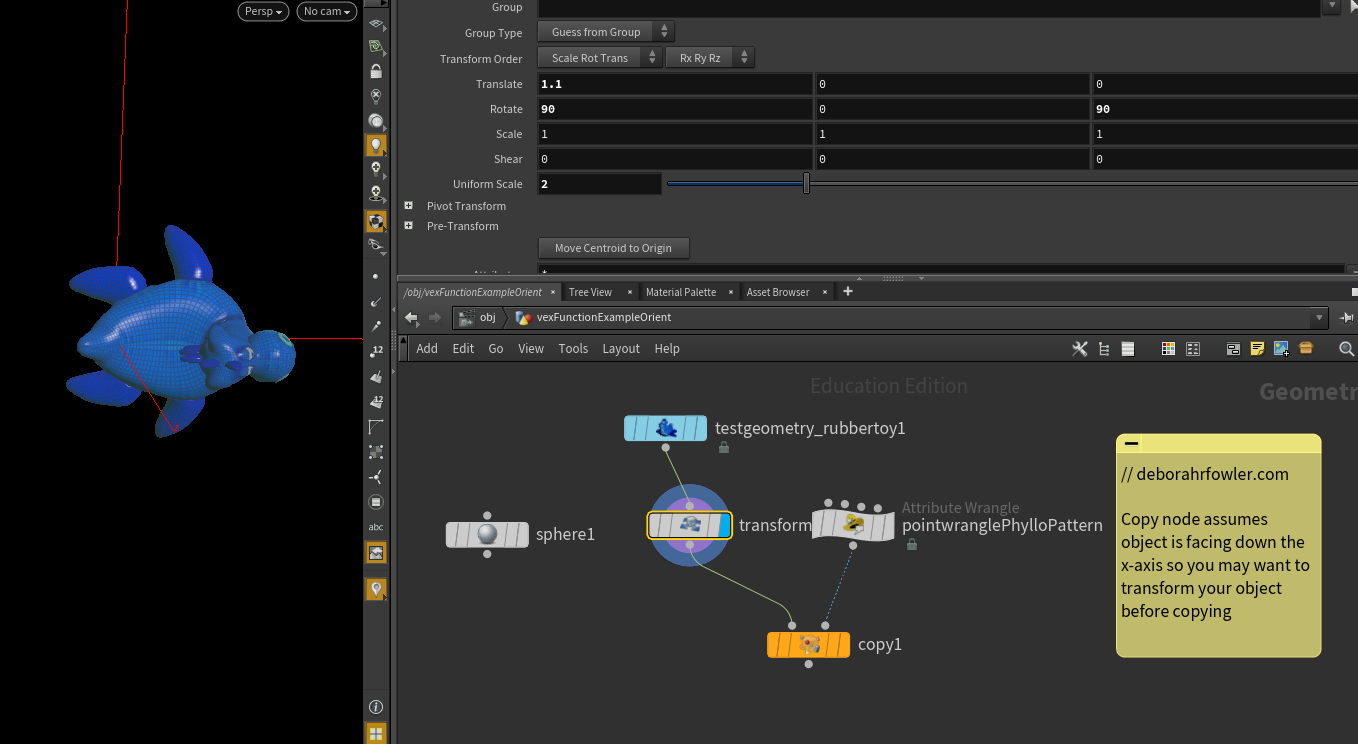
Task: Click the orange copy1 node
Action: coord(808,645)
